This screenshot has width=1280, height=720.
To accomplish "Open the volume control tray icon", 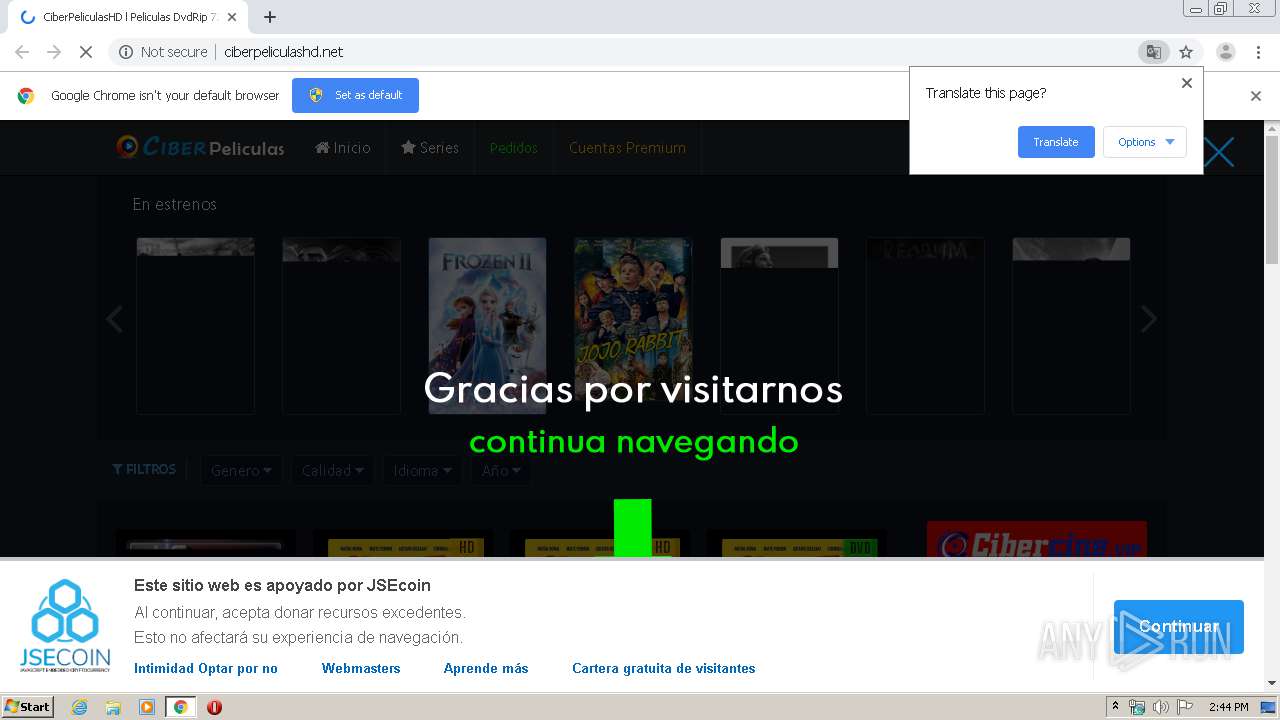I will point(1161,707).
